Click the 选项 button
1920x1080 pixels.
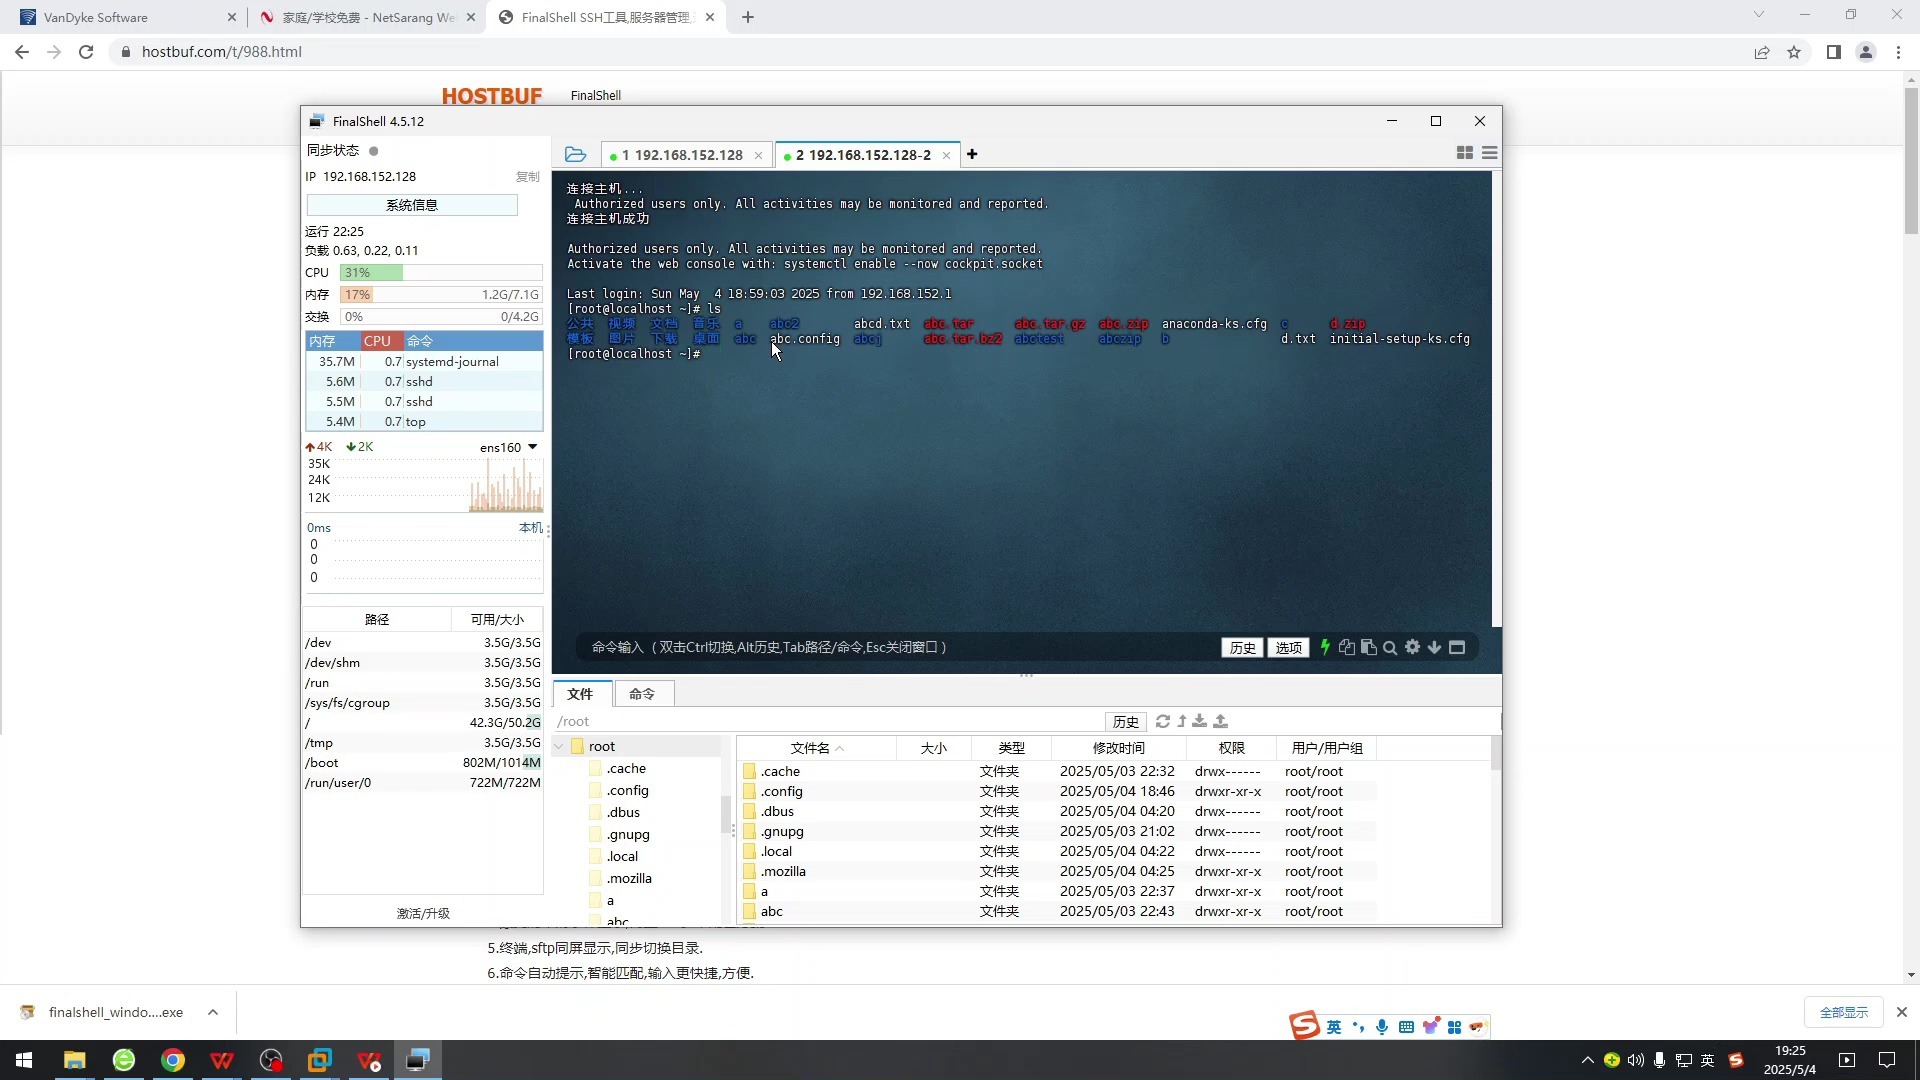click(x=1289, y=648)
